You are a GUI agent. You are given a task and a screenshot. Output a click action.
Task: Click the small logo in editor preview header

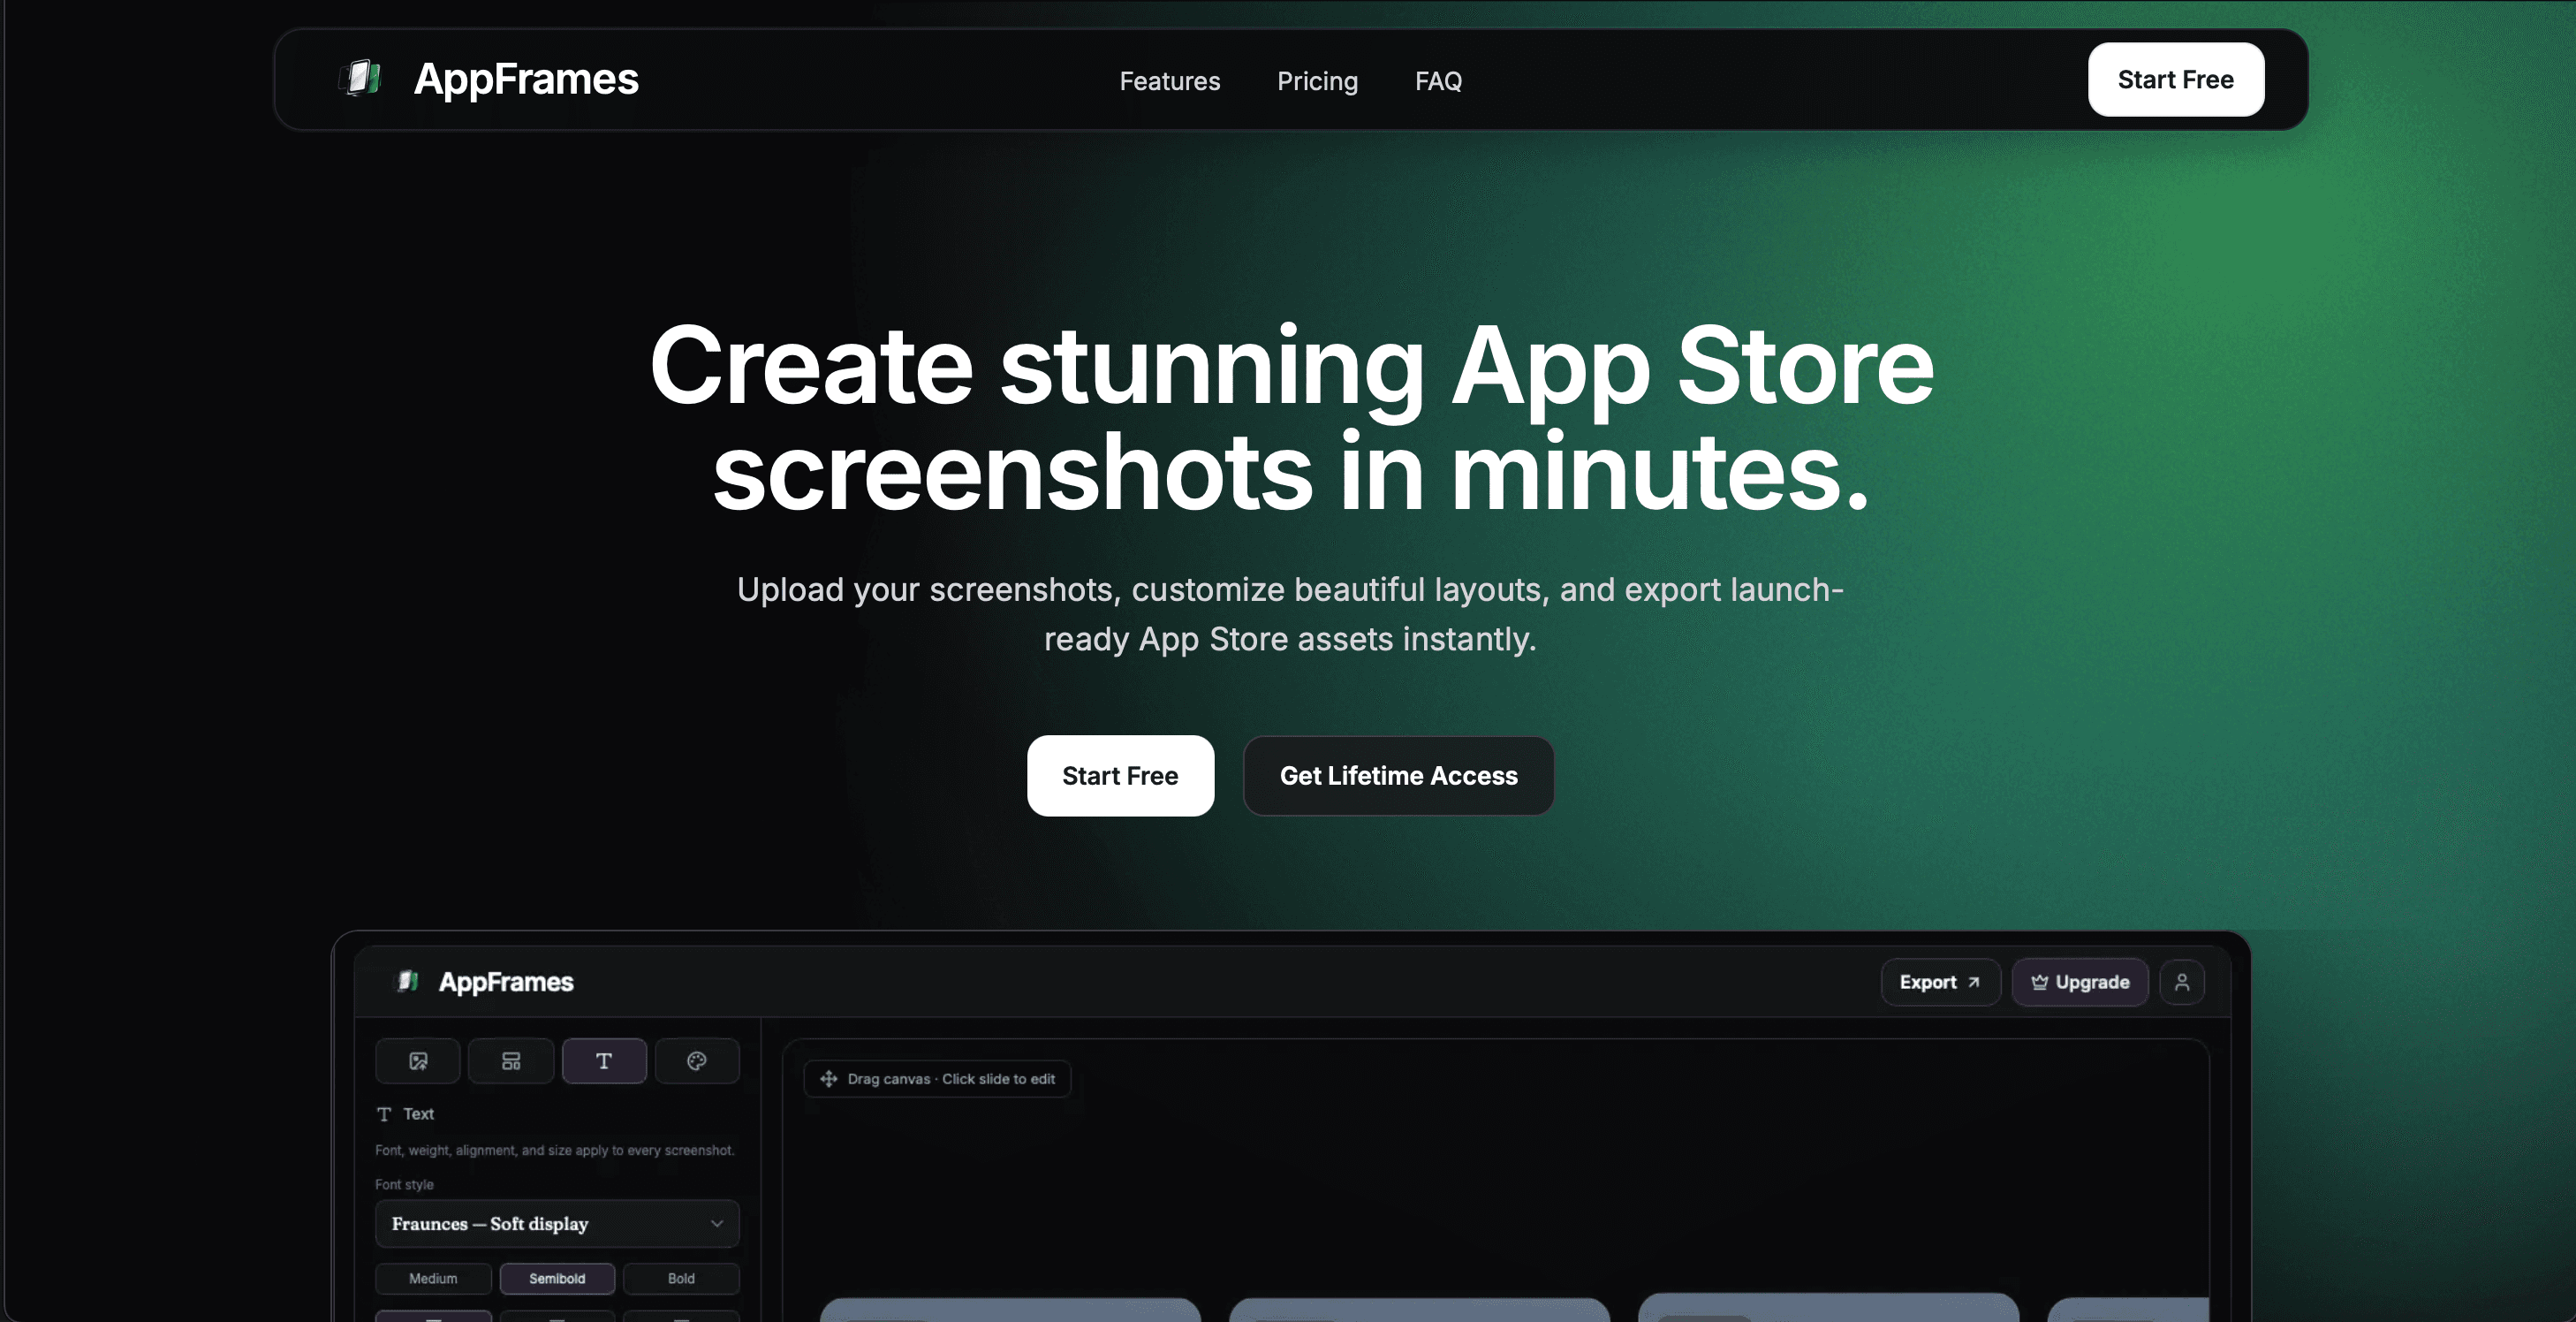click(x=408, y=981)
